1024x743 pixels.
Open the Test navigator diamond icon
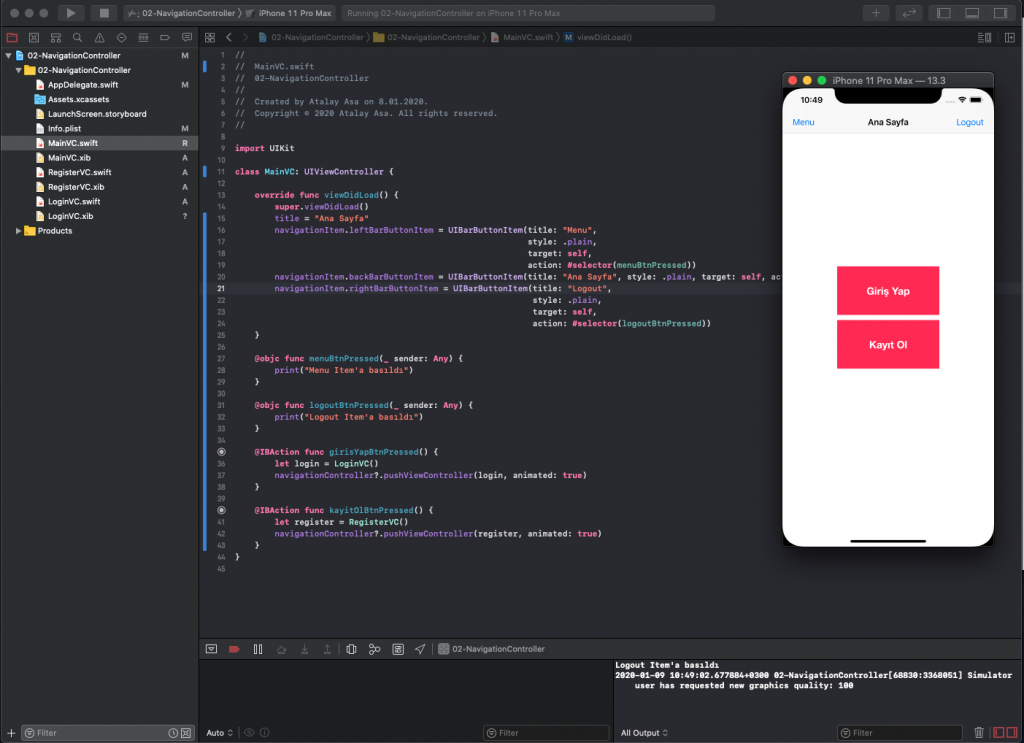[x=121, y=38]
